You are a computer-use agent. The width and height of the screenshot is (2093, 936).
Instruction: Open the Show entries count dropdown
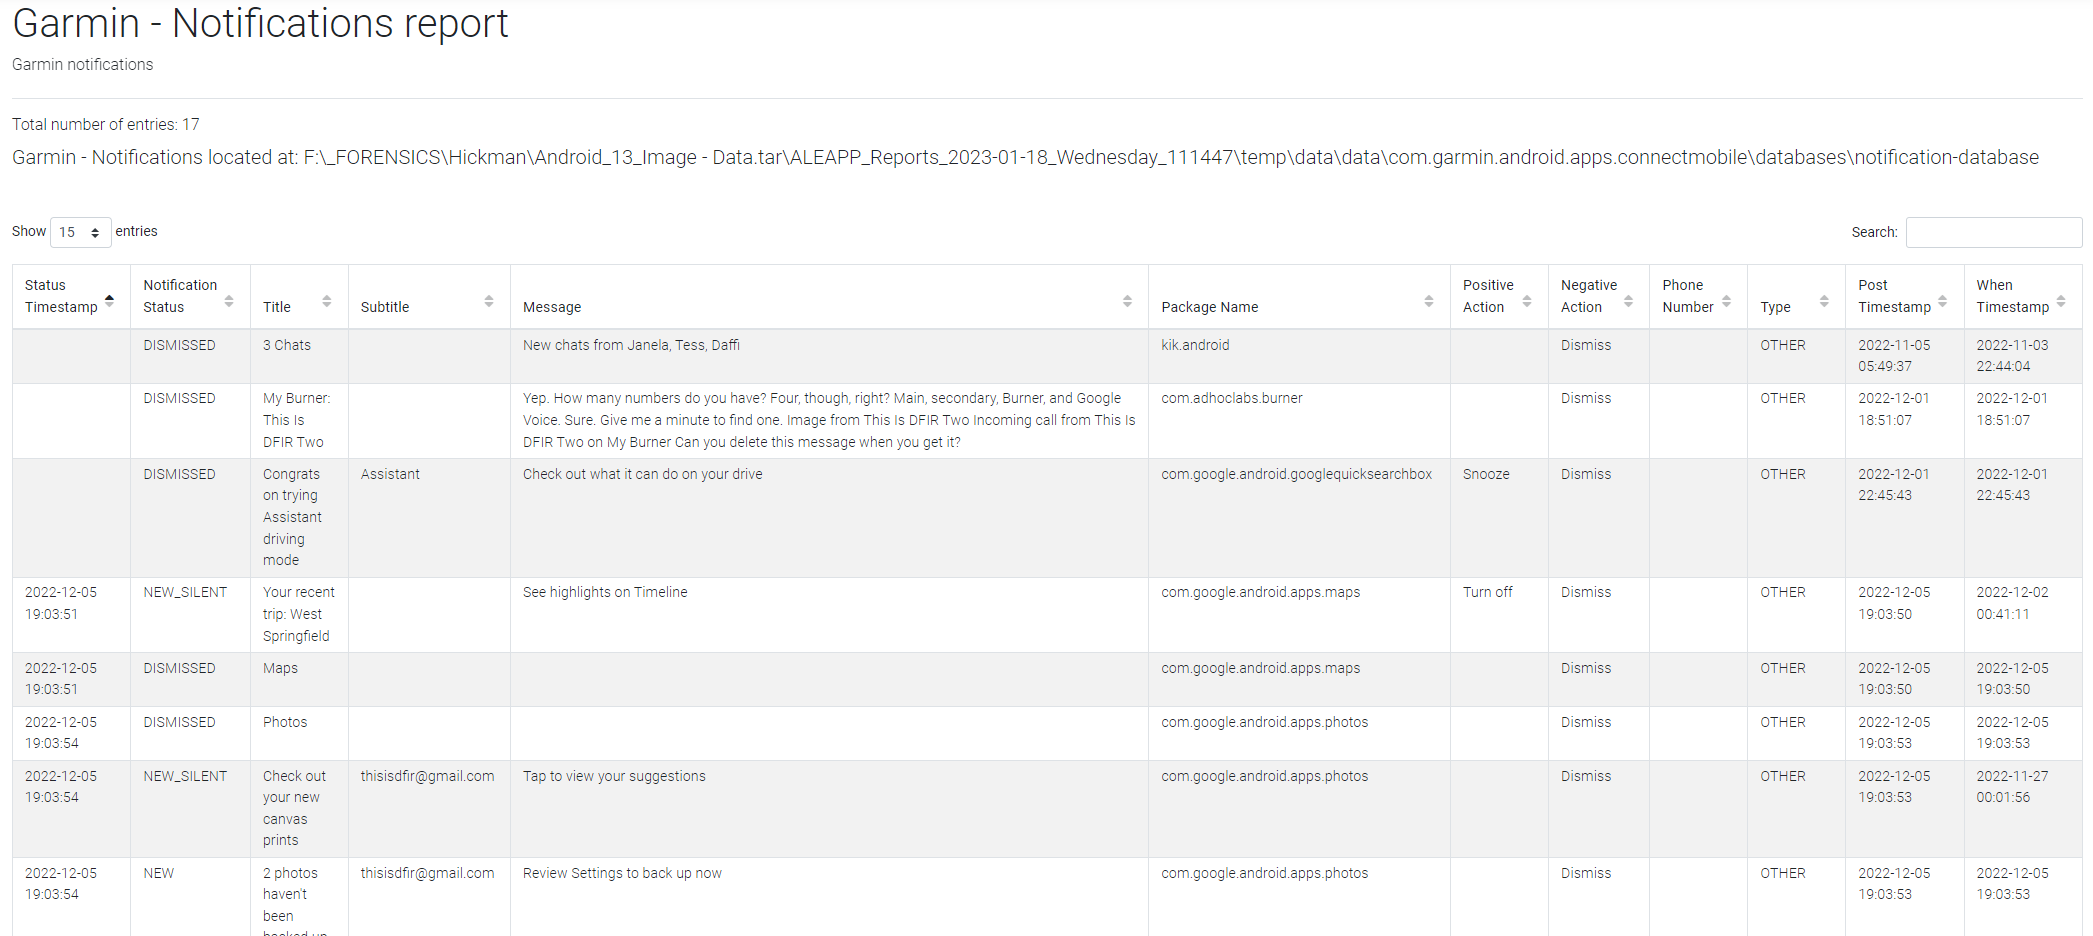pos(80,232)
